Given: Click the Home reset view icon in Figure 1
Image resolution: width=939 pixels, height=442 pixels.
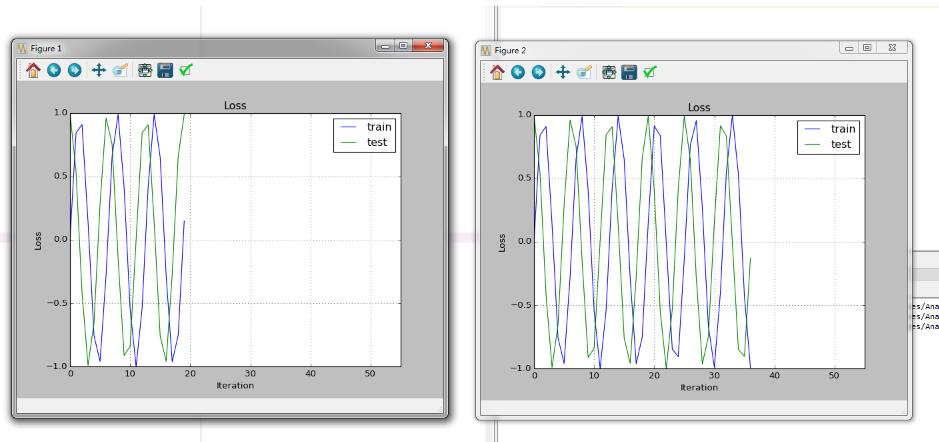Looking at the screenshot, I should tap(33, 71).
